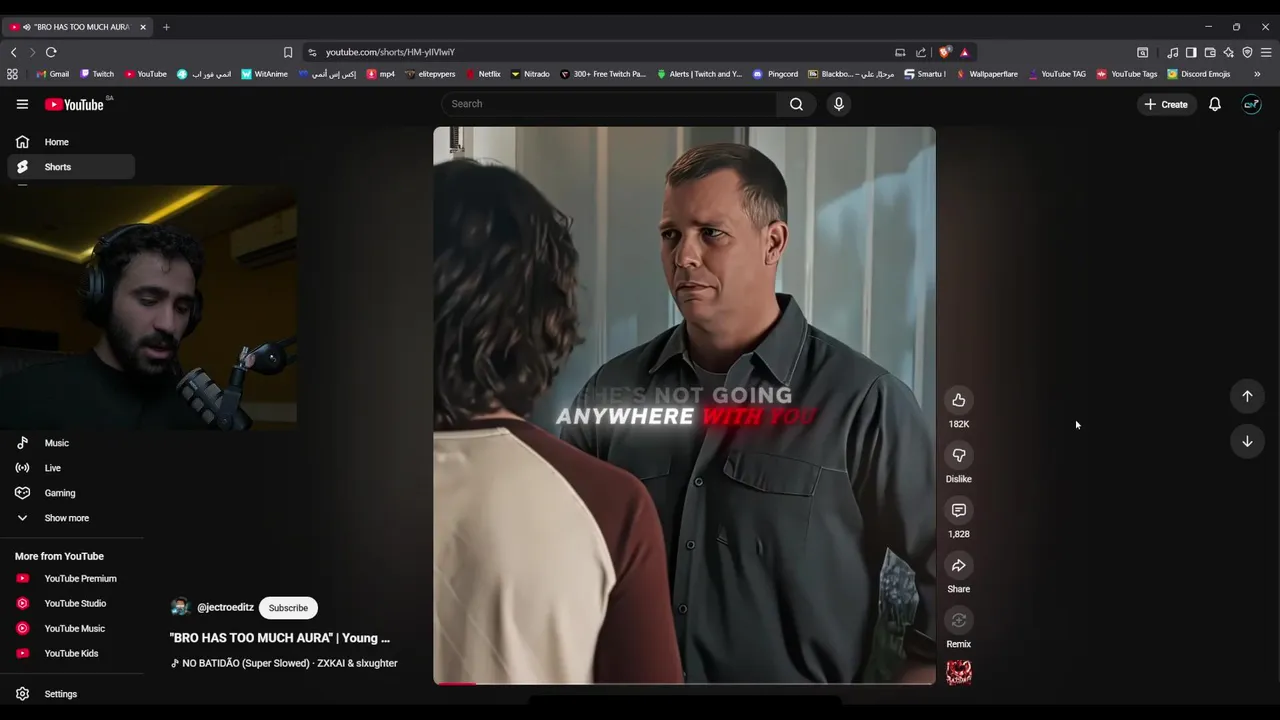
Task: Expand Show more in sidebar
Action: pos(70,518)
